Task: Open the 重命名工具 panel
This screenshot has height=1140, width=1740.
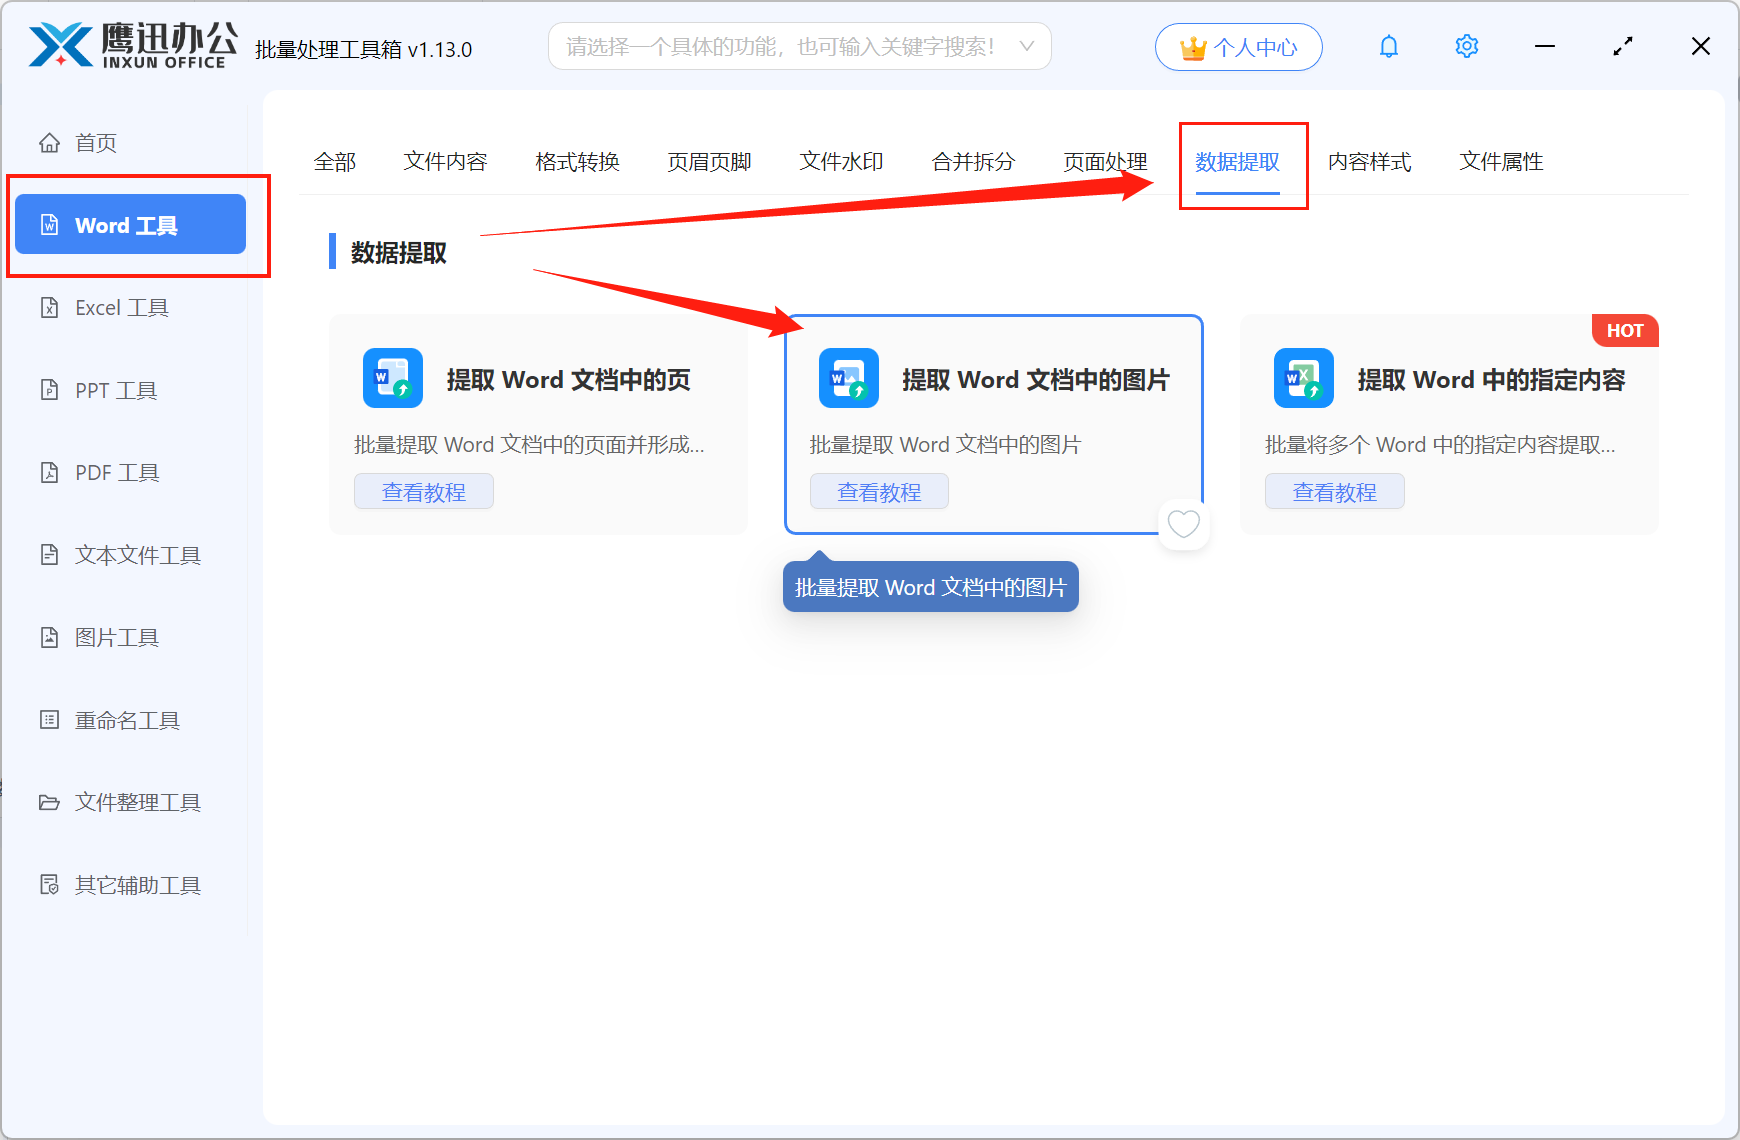Action: click(x=126, y=719)
